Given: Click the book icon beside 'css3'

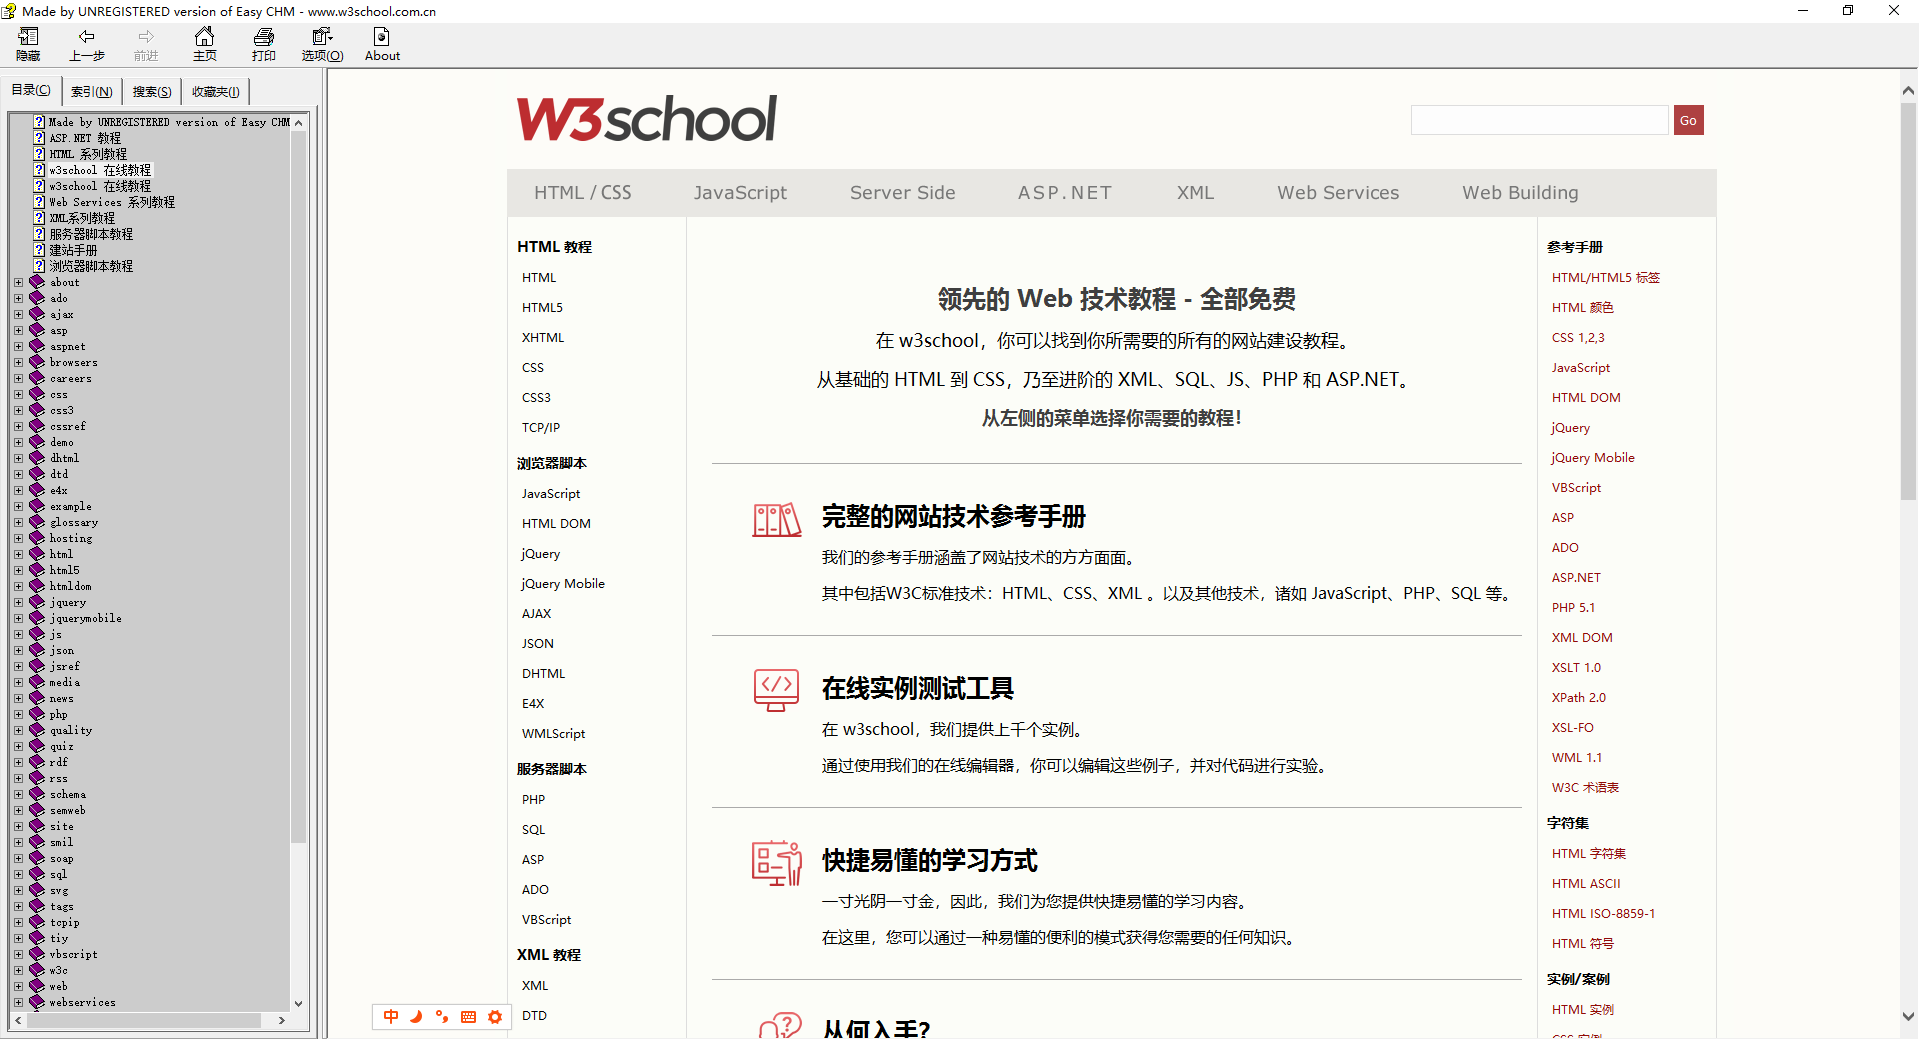Looking at the screenshot, I should 37,410.
